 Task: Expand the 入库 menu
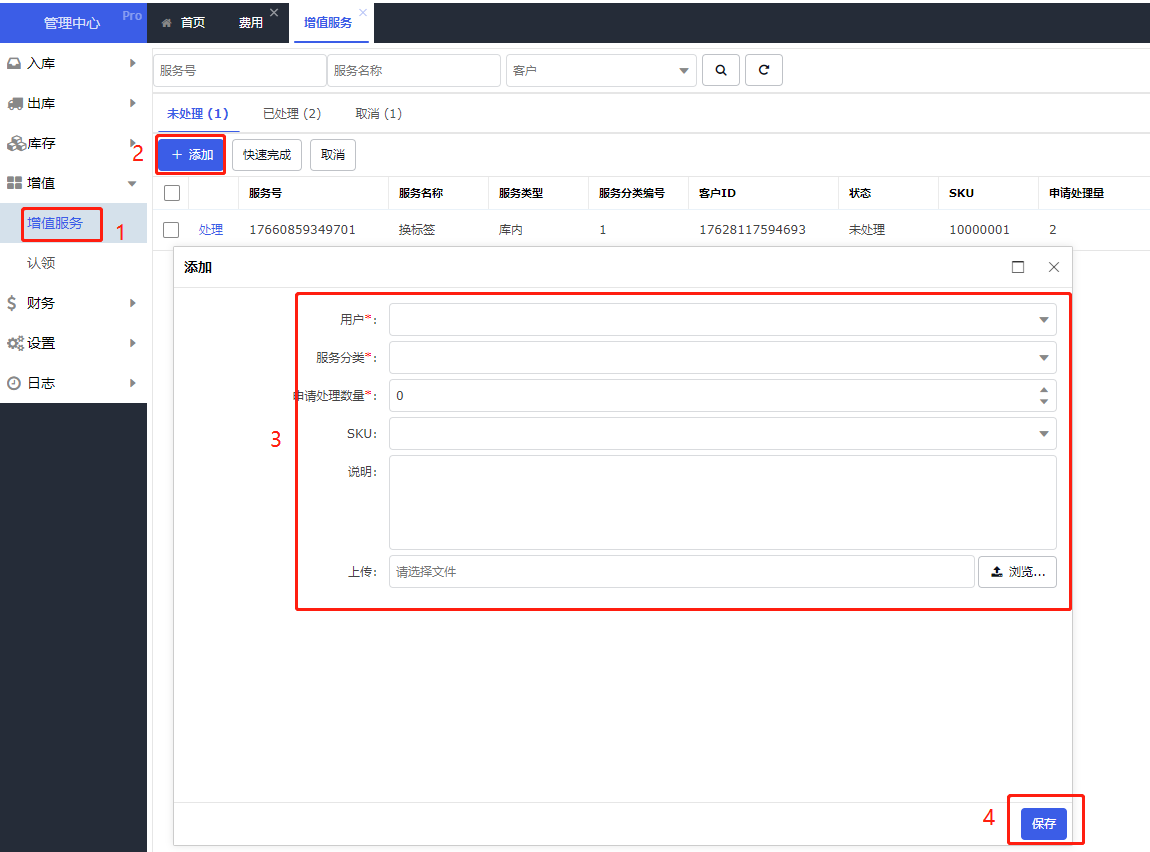pos(133,63)
